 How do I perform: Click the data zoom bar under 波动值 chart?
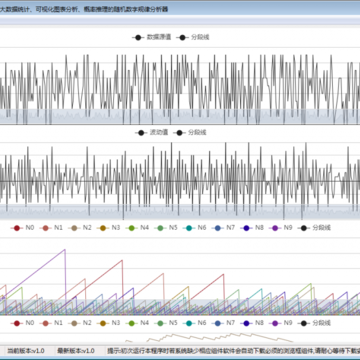click(180, 212)
